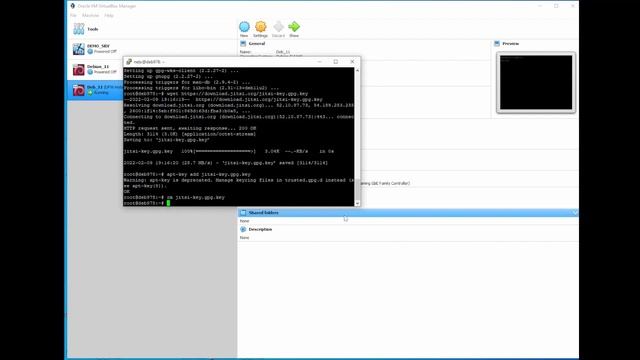Click the Description header icon
640x360 pixels.
coord(243,229)
